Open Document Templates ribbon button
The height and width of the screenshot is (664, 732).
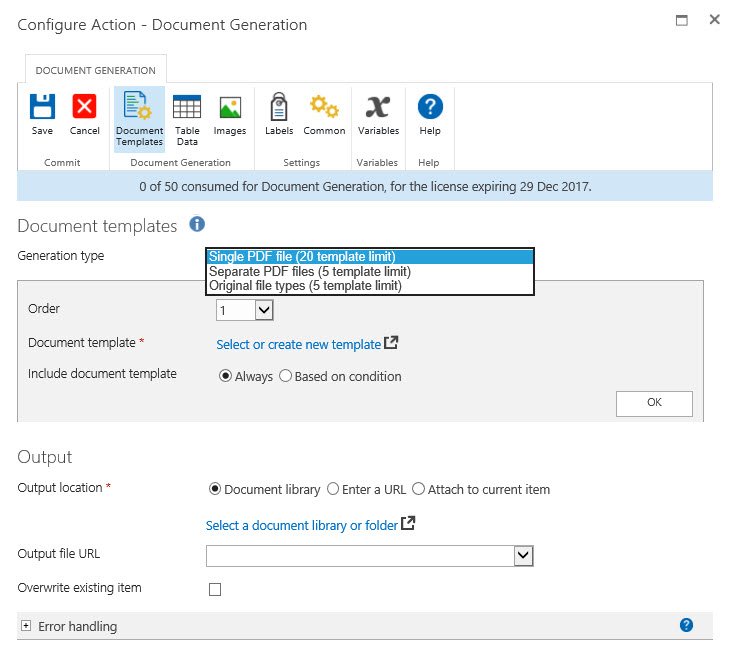[x=139, y=120]
